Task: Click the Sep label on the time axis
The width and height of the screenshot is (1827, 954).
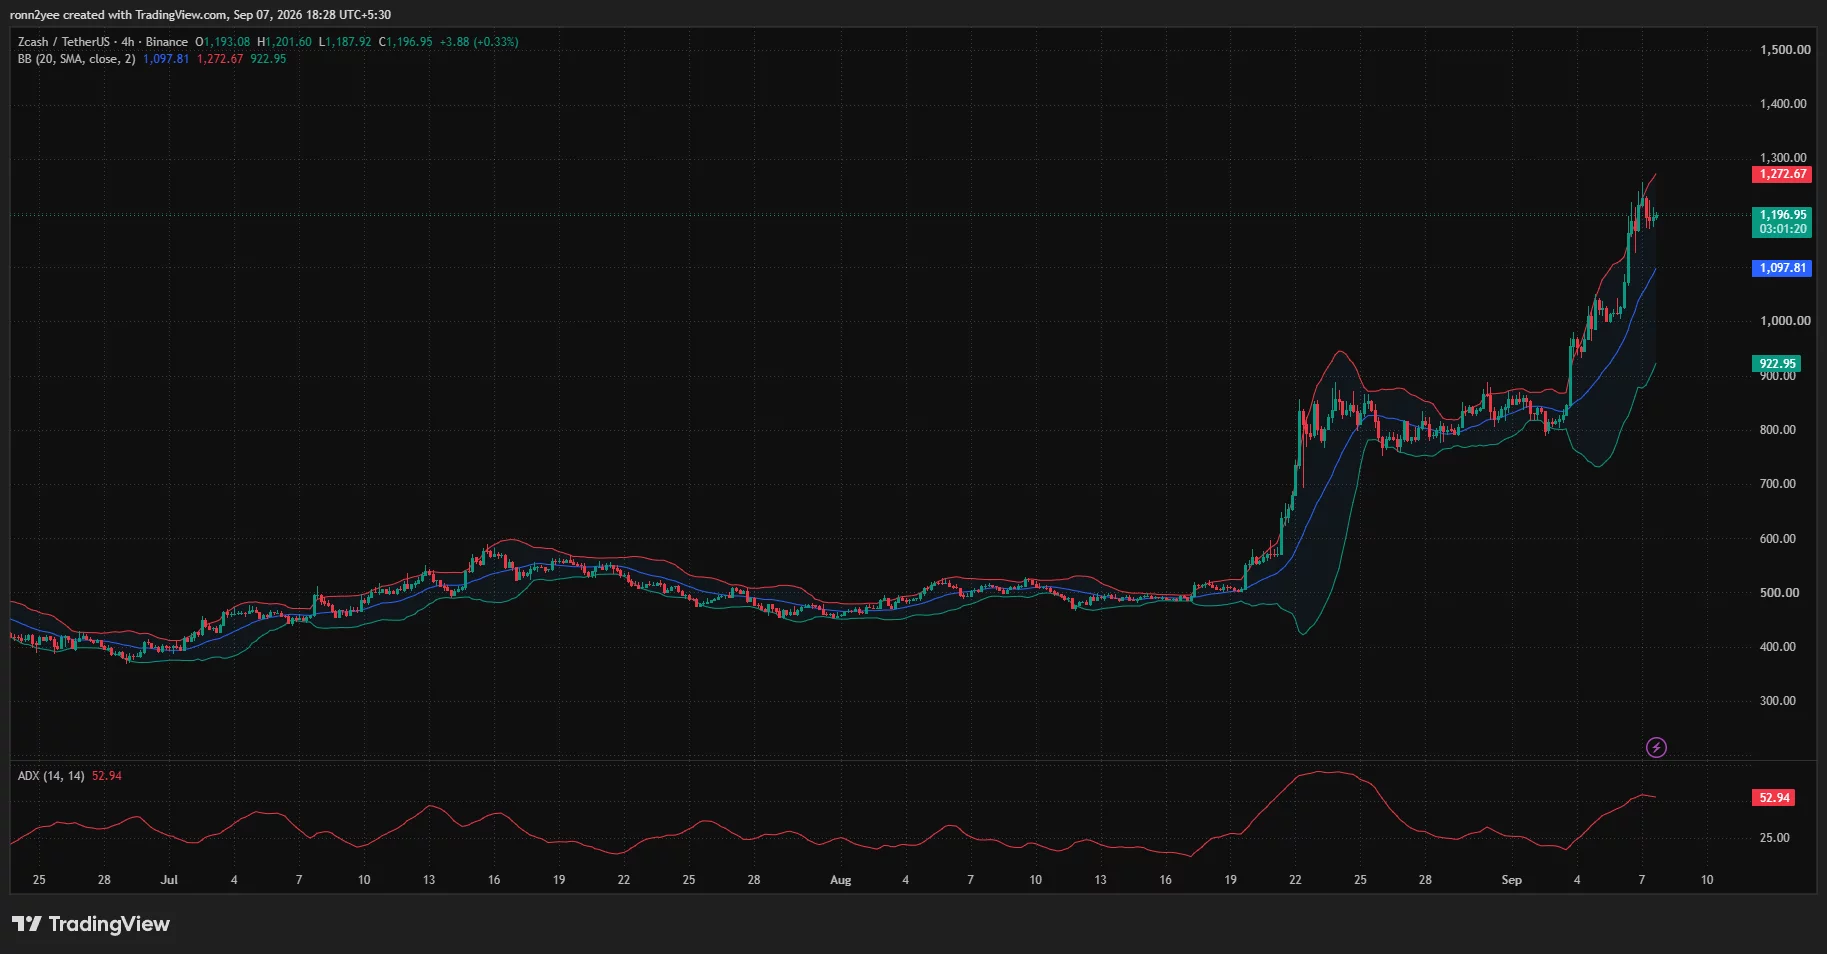Action: point(1512,880)
